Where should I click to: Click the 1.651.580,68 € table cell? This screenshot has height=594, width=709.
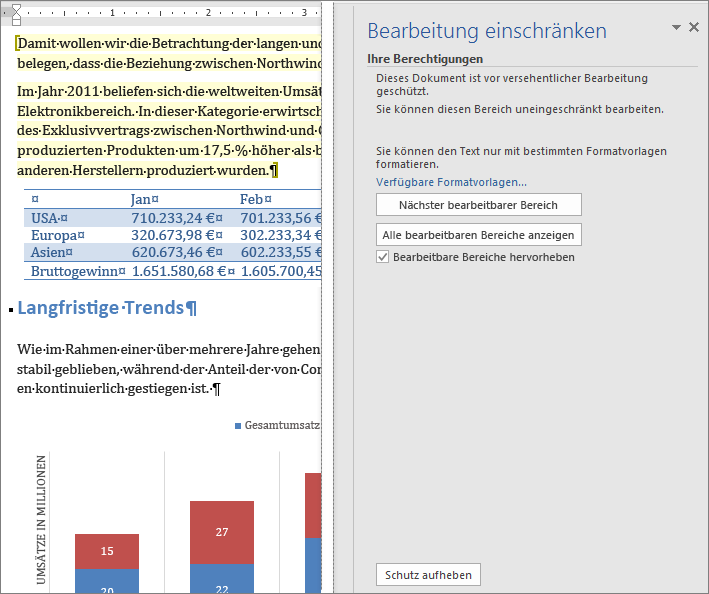click(x=183, y=271)
